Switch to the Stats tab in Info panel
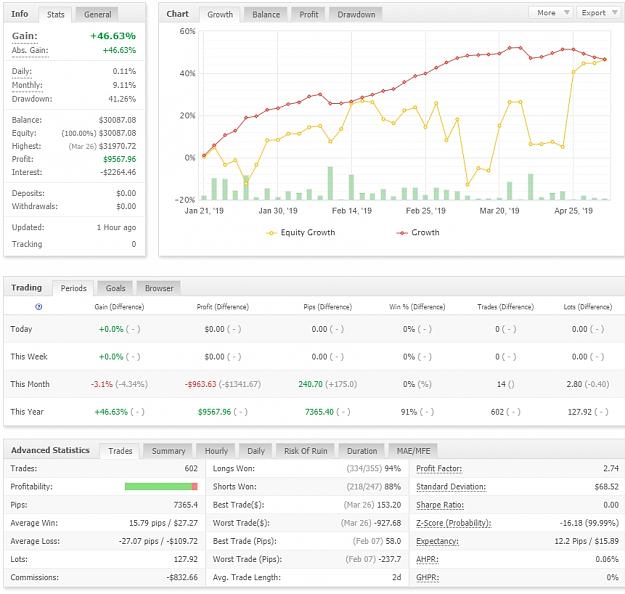625x594 pixels. point(55,14)
